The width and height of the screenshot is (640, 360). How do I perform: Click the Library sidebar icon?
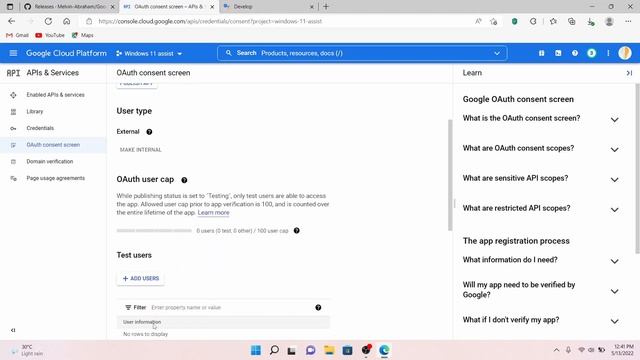click(x=13, y=111)
